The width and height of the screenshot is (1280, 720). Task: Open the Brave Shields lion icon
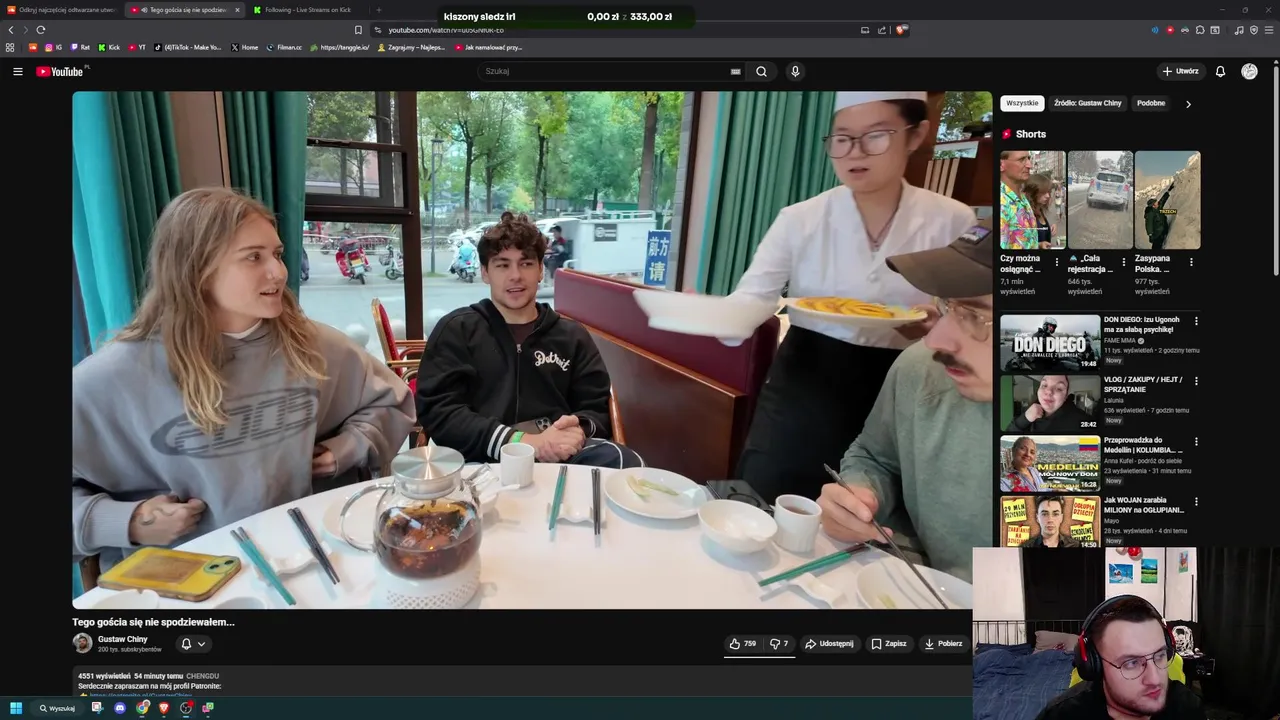pyautogui.click(x=900, y=30)
